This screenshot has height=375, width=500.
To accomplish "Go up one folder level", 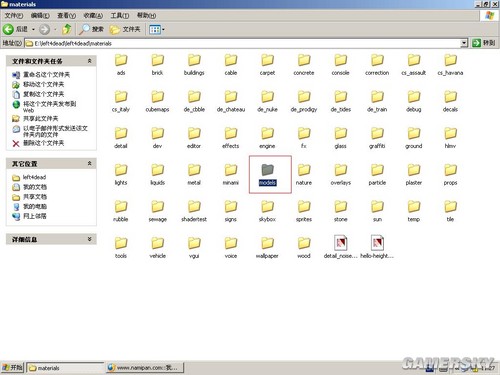I will point(67,29).
